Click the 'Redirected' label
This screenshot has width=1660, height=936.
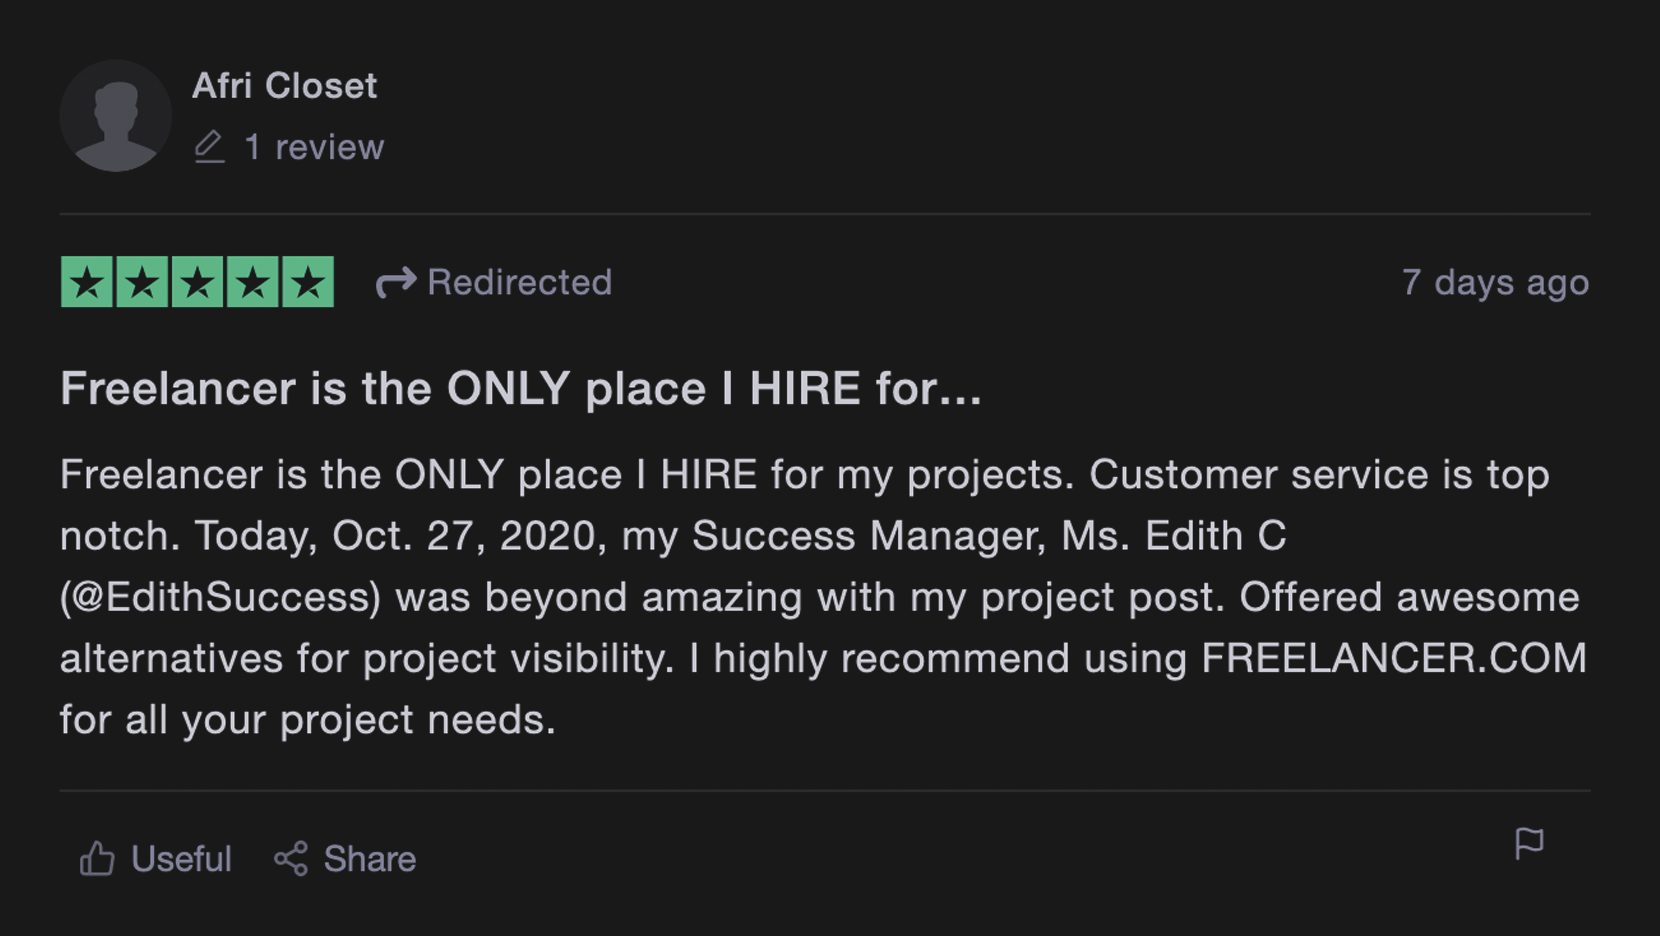519,282
